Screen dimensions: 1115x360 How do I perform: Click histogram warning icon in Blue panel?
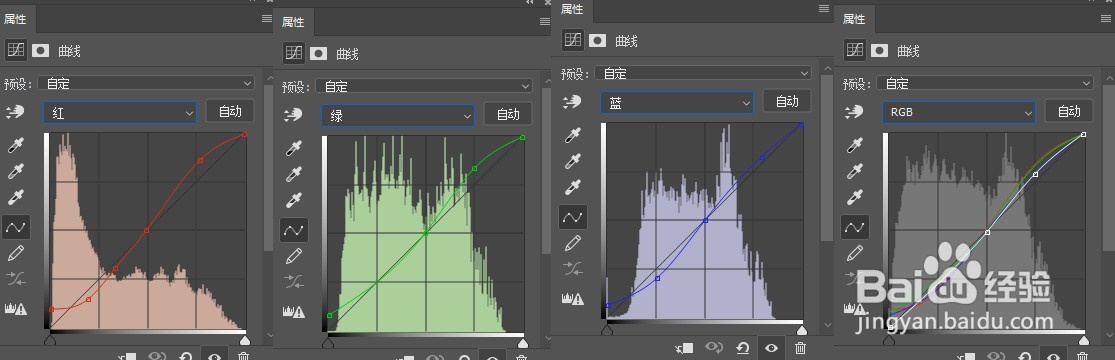click(572, 298)
